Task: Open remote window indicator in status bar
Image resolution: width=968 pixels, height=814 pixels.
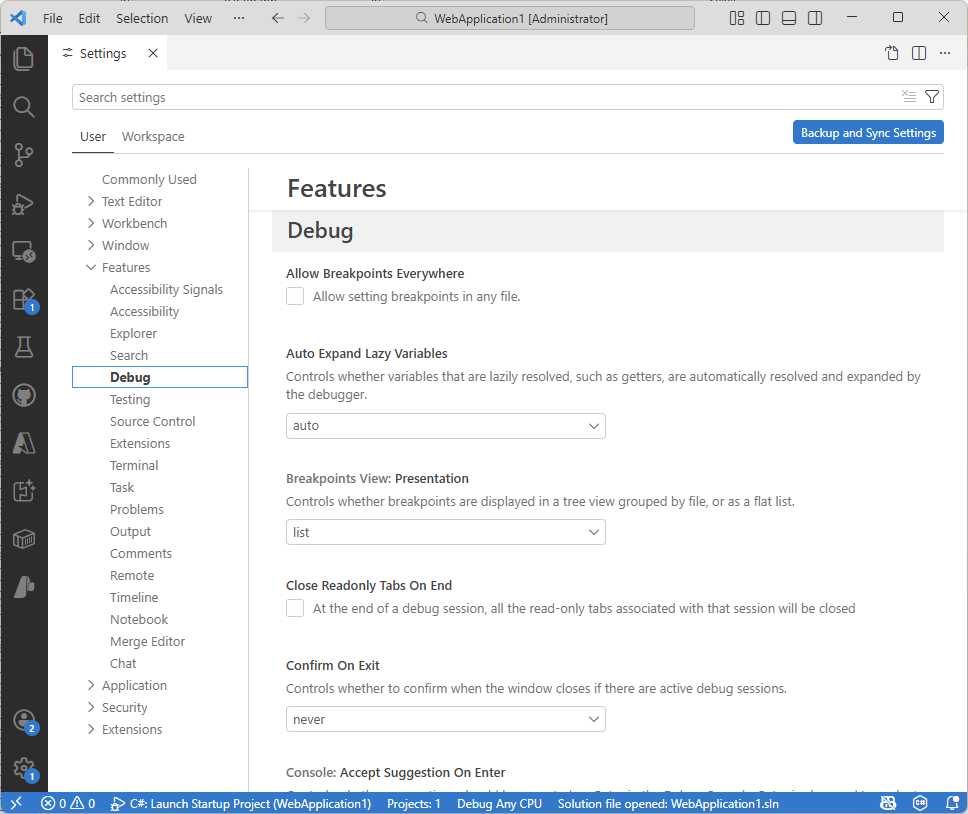Action: 16,803
